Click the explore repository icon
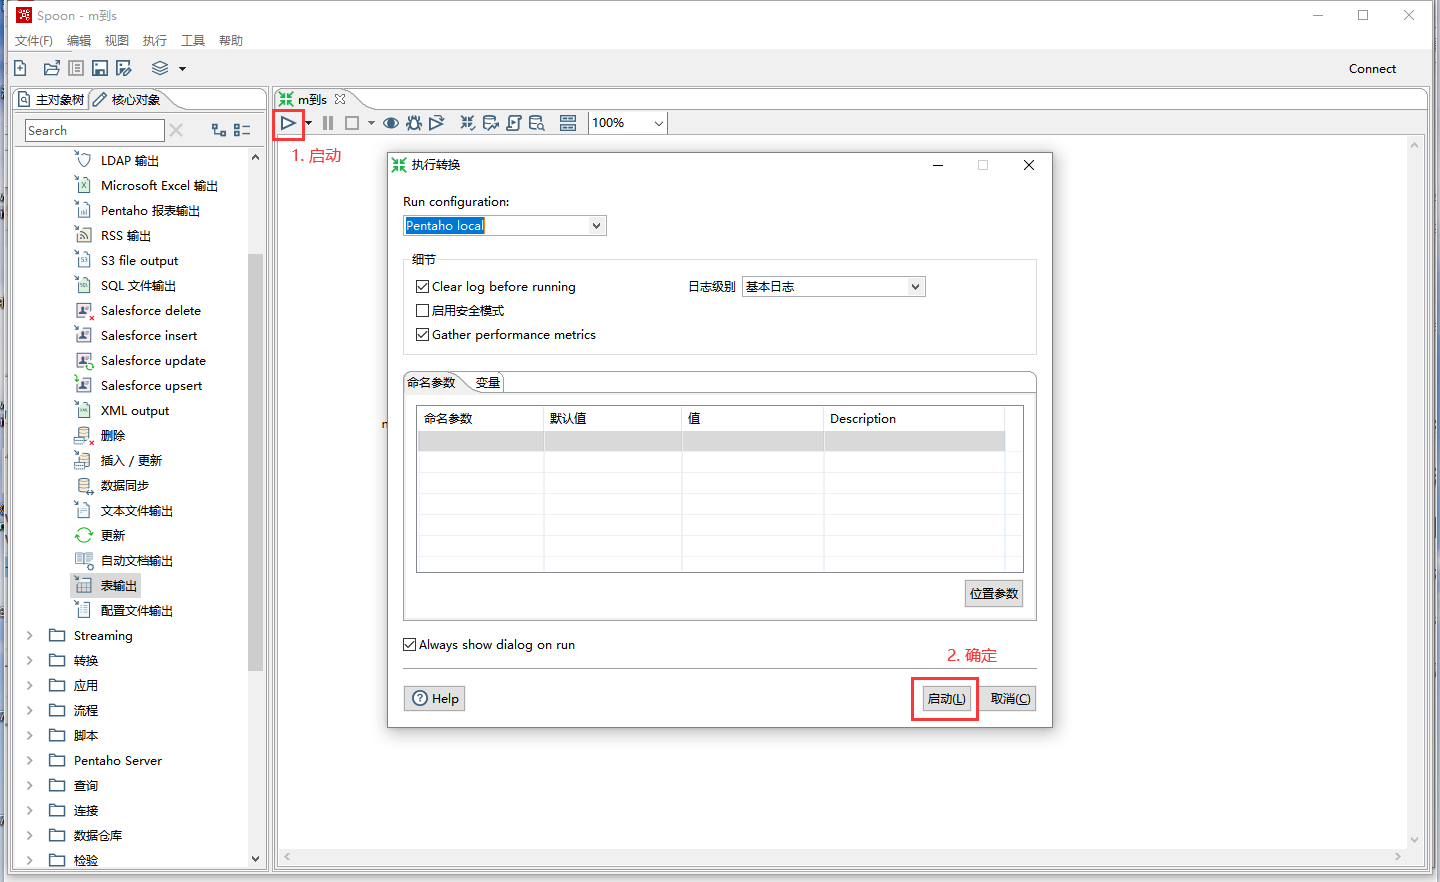 coord(76,68)
